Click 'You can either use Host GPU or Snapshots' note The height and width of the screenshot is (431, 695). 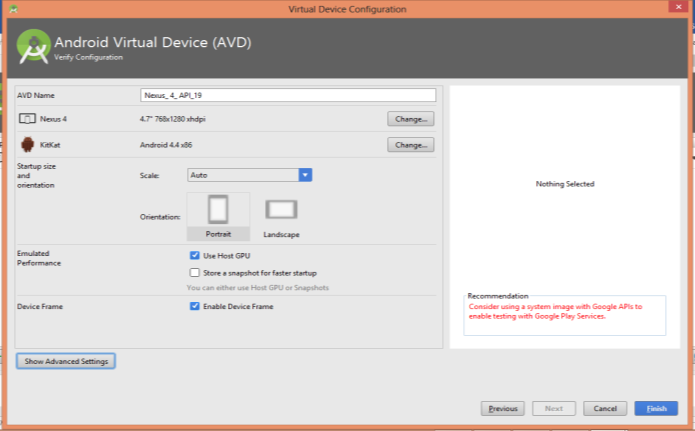click(x=258, y=288)
